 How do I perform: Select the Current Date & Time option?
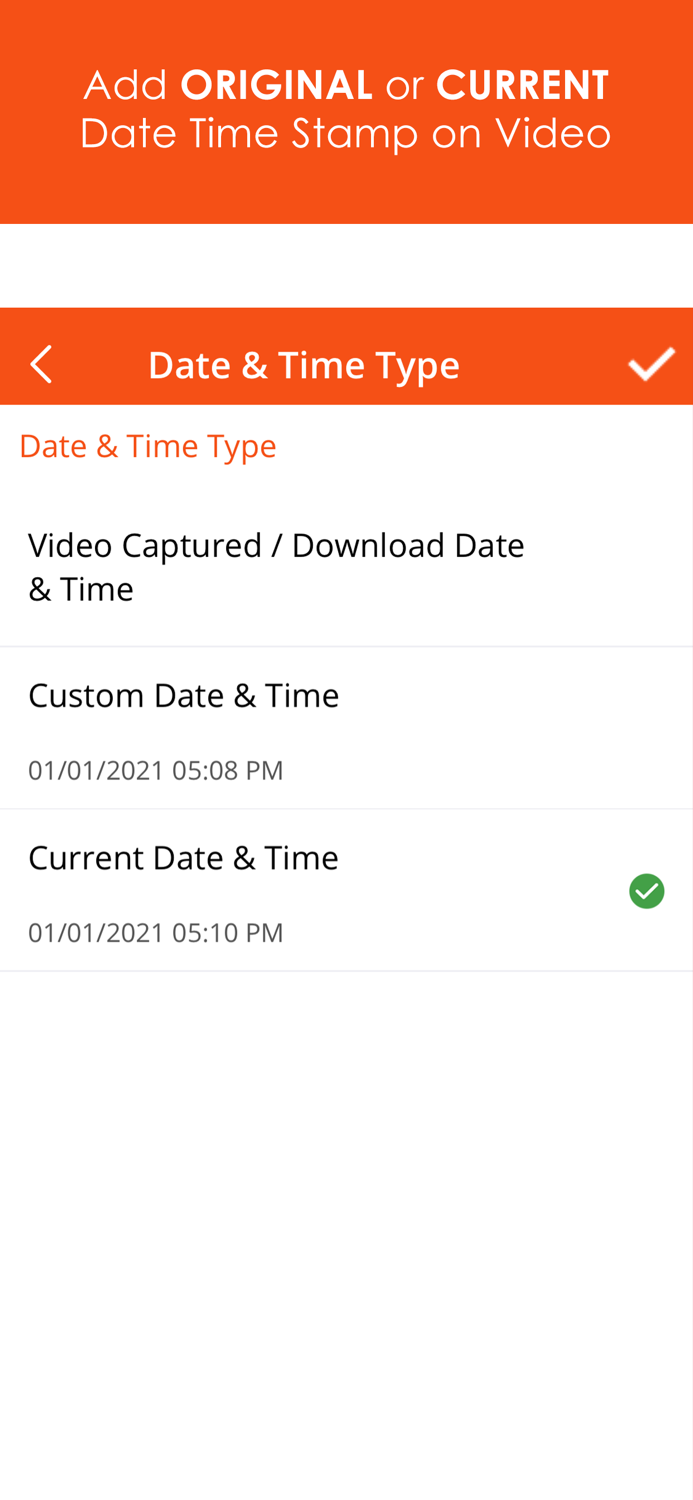183,855
